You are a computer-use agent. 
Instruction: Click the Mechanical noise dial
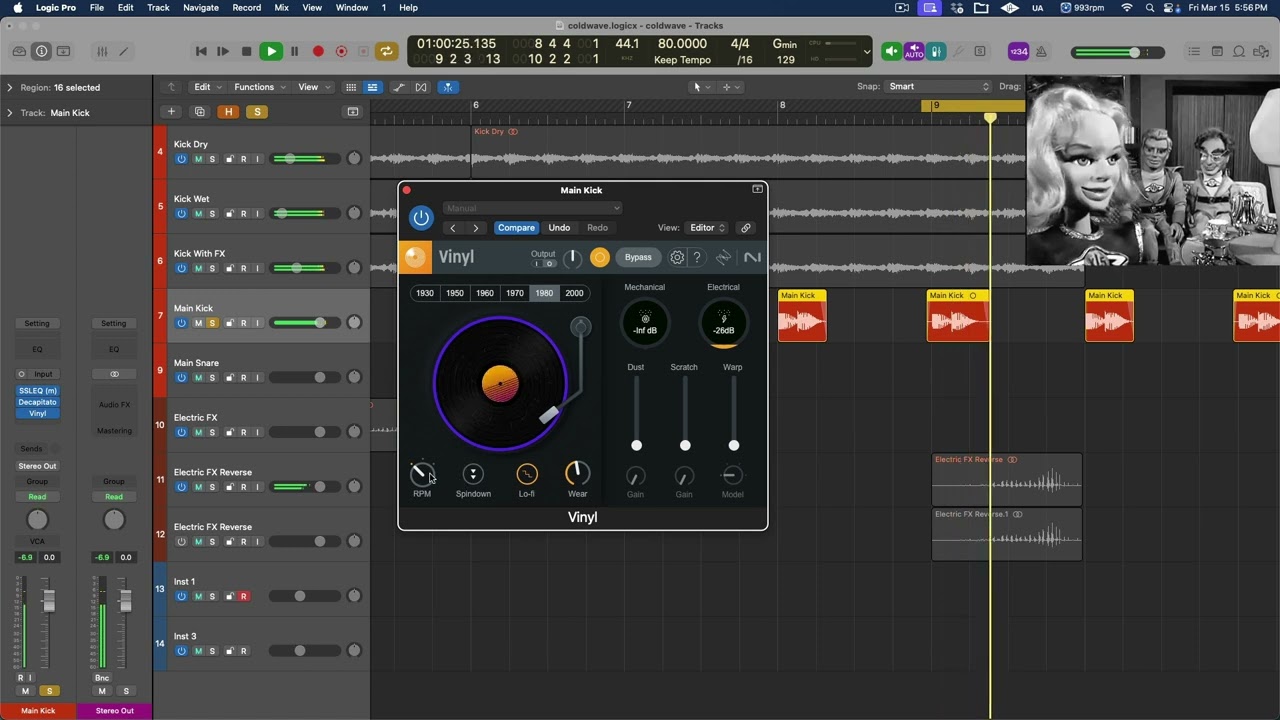pos(645,324)
